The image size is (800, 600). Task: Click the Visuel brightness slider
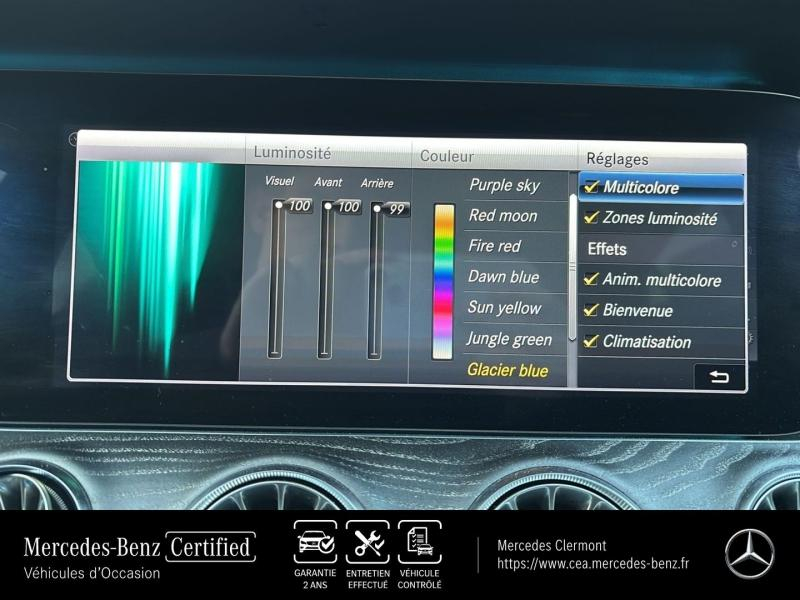[275, 278]
